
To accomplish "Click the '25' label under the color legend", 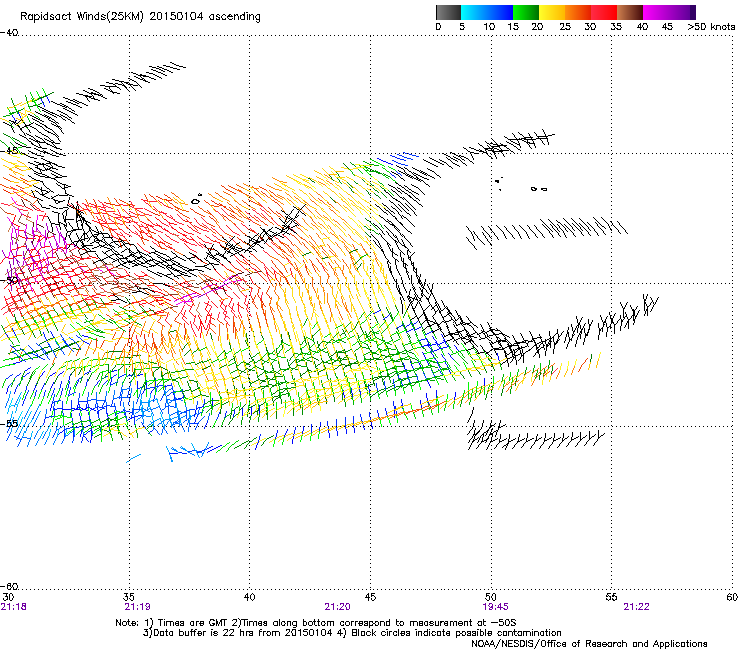I will 565,27.
